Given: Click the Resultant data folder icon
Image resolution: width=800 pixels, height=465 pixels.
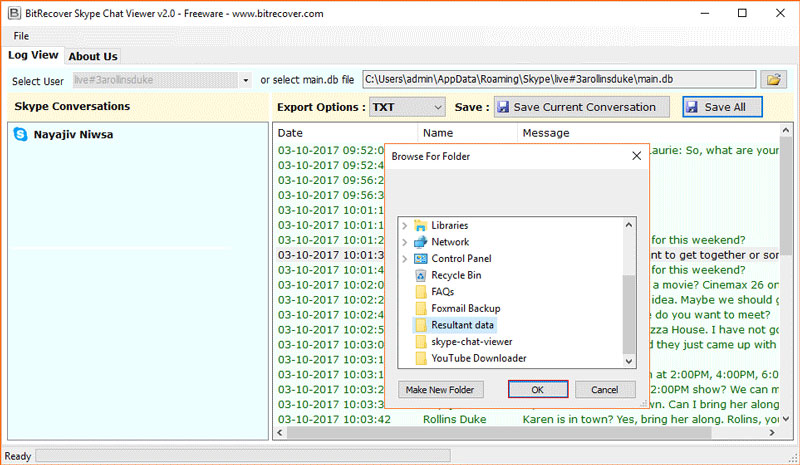Looking at the screenshot, I should point(421,325).
